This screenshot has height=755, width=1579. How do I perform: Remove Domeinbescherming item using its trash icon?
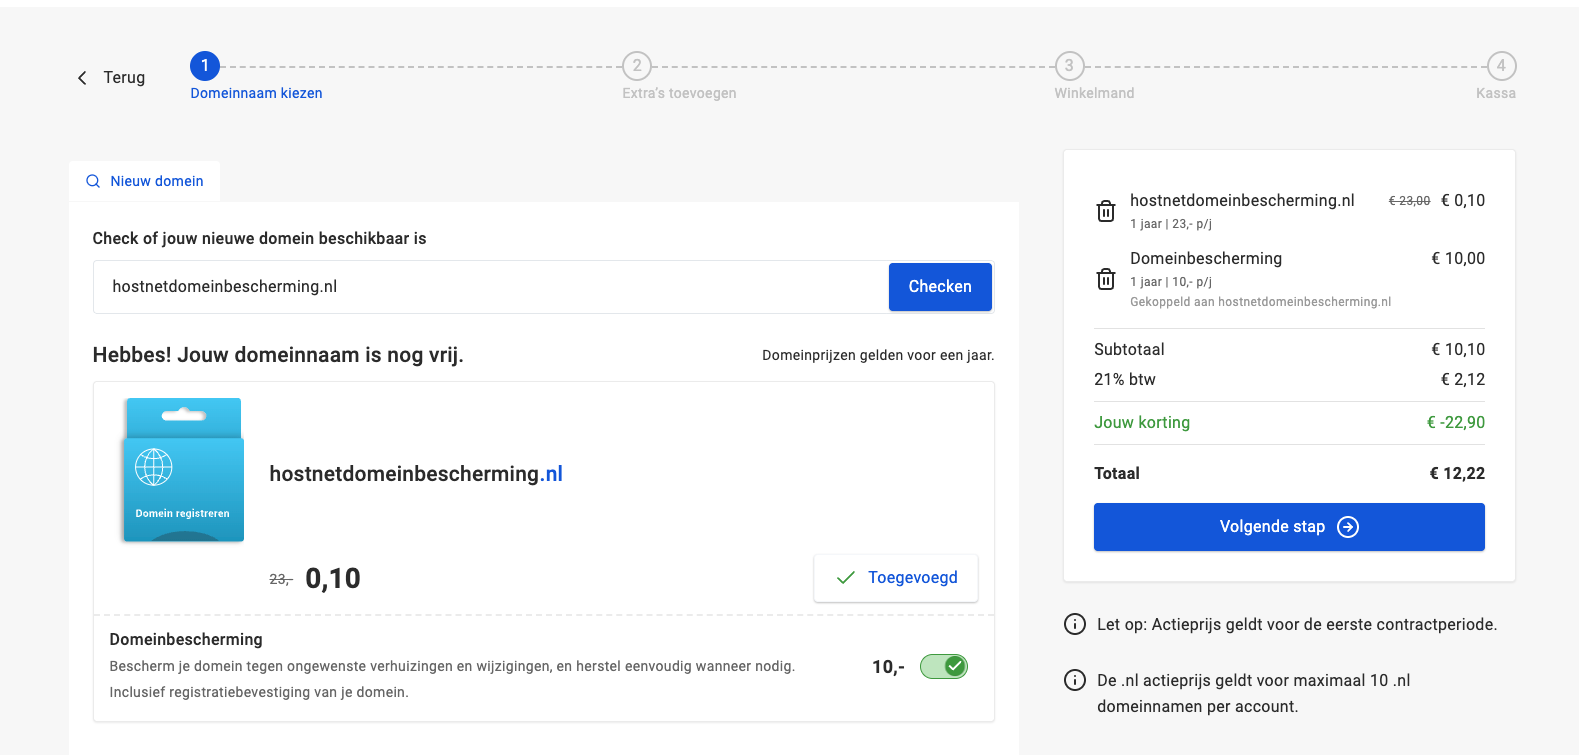[x=1105, y=279]
